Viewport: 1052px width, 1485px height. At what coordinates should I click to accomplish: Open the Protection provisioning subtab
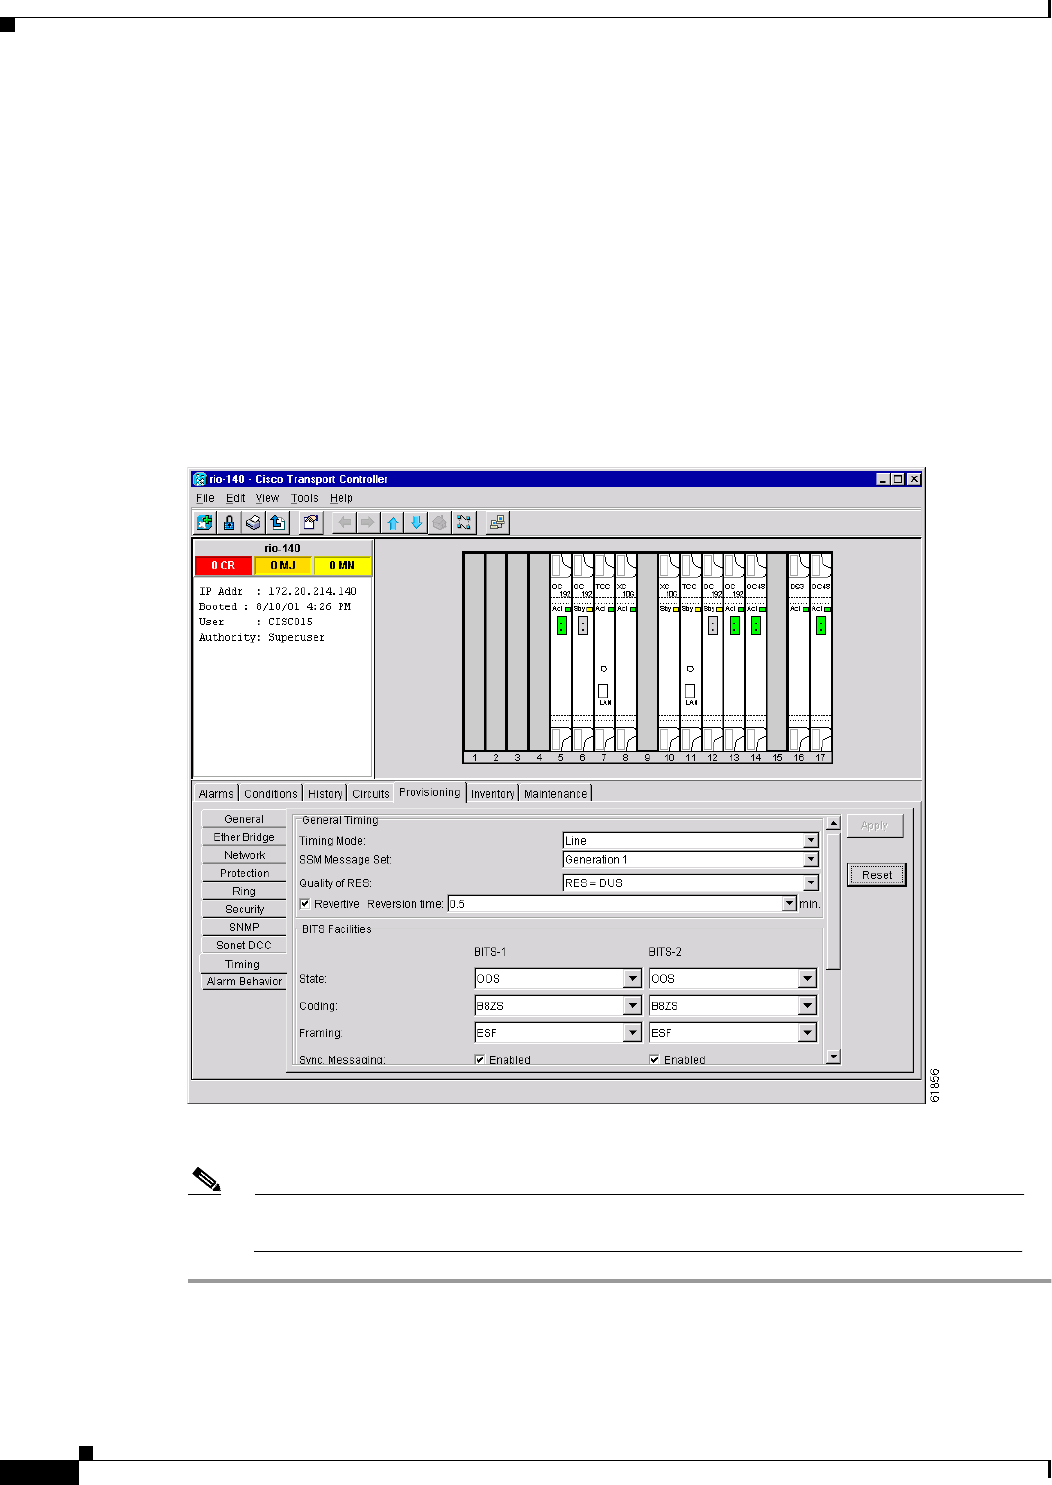pos(244,873)
